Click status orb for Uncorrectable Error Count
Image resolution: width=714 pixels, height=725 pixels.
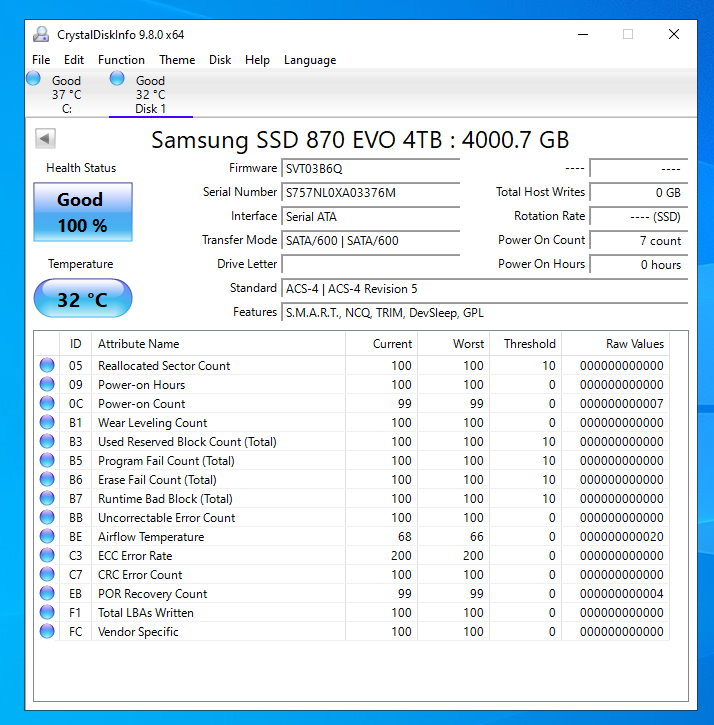click(47, 517)
